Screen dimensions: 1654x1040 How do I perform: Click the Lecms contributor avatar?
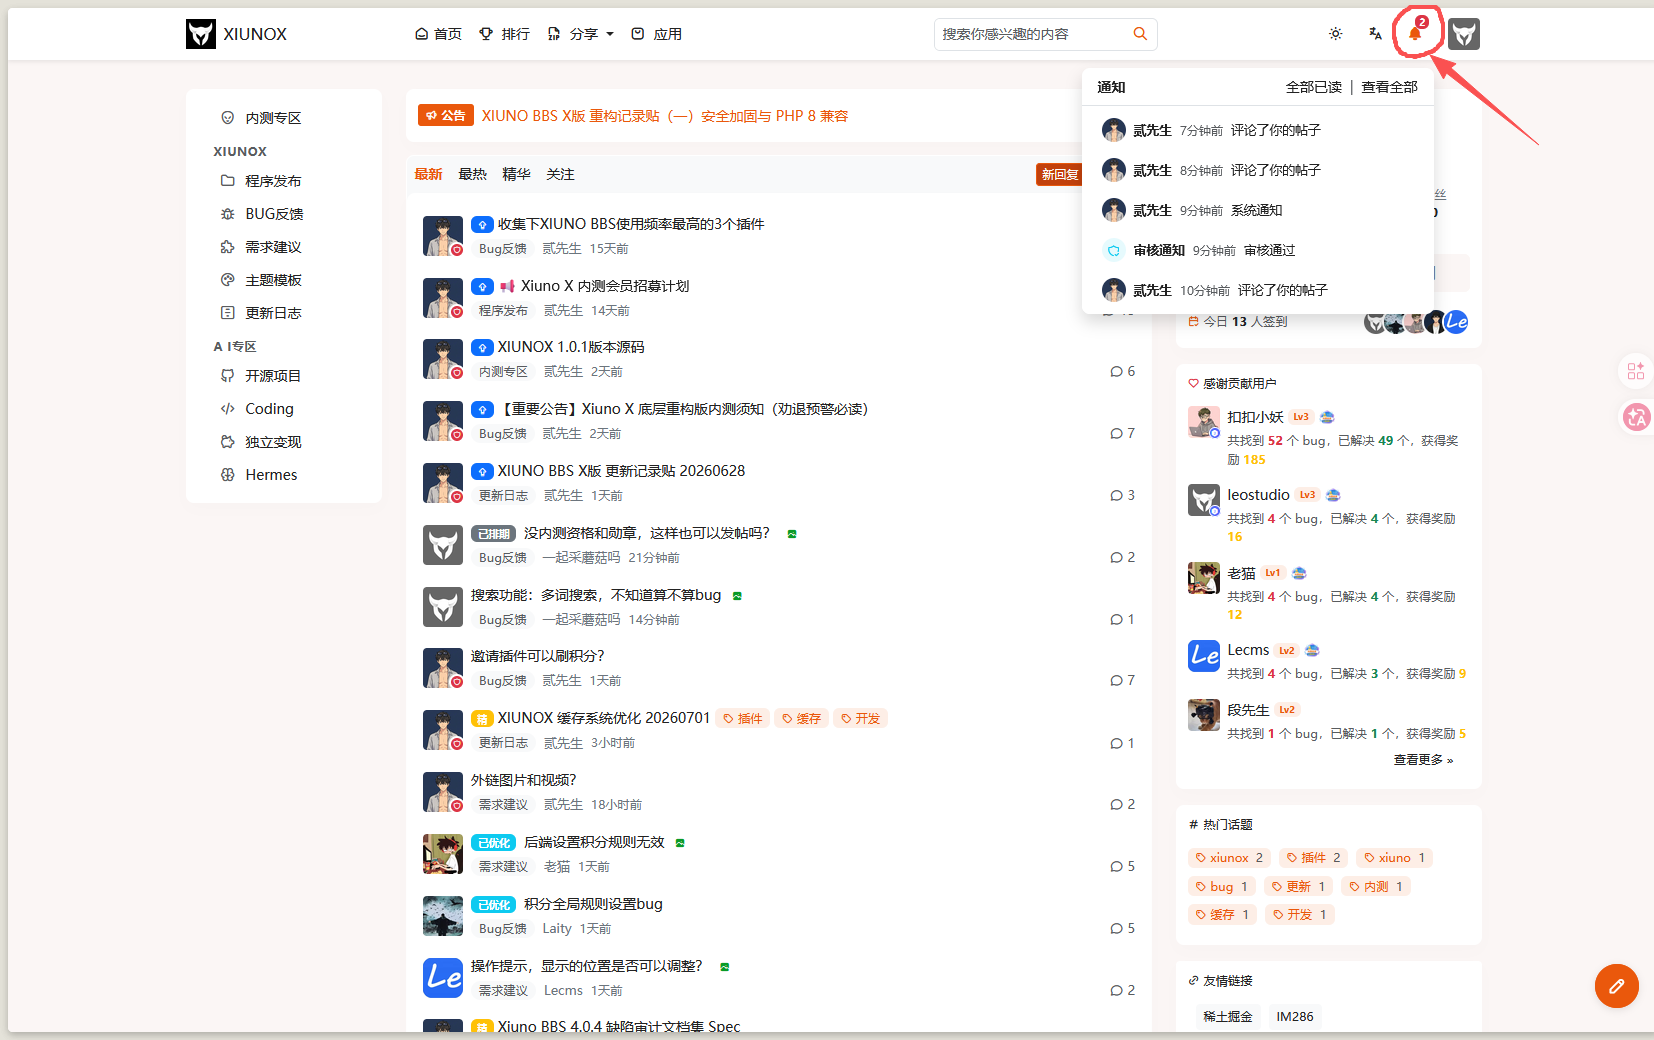coord(1204,655)
